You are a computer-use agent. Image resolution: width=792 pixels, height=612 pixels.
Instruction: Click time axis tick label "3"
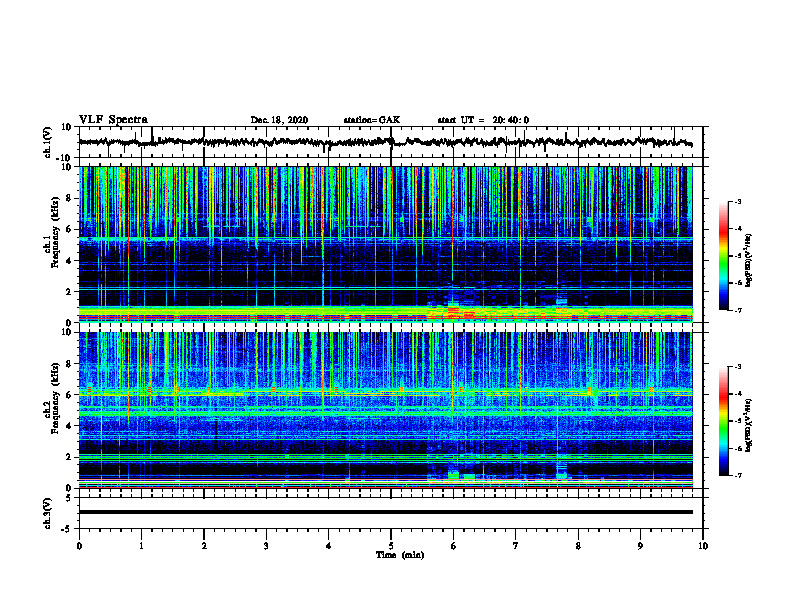(266, 546)
